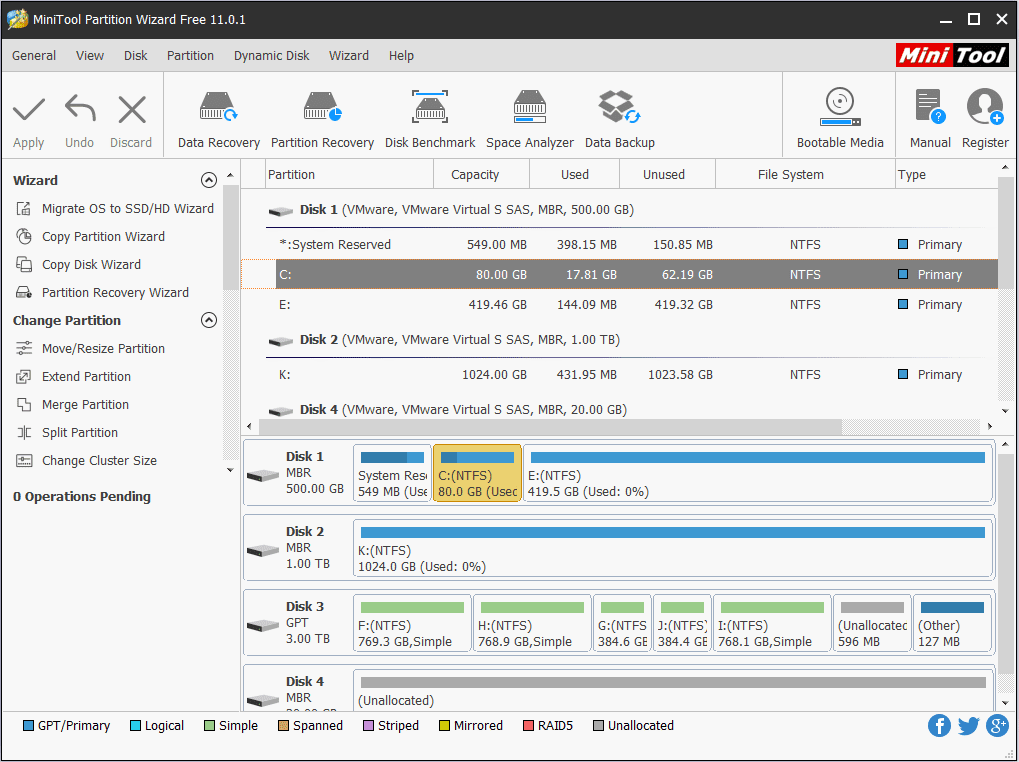This screenshot has height=762, width=1019.
Task: Select System Reserved block in disk map
Action: [392, 473]
